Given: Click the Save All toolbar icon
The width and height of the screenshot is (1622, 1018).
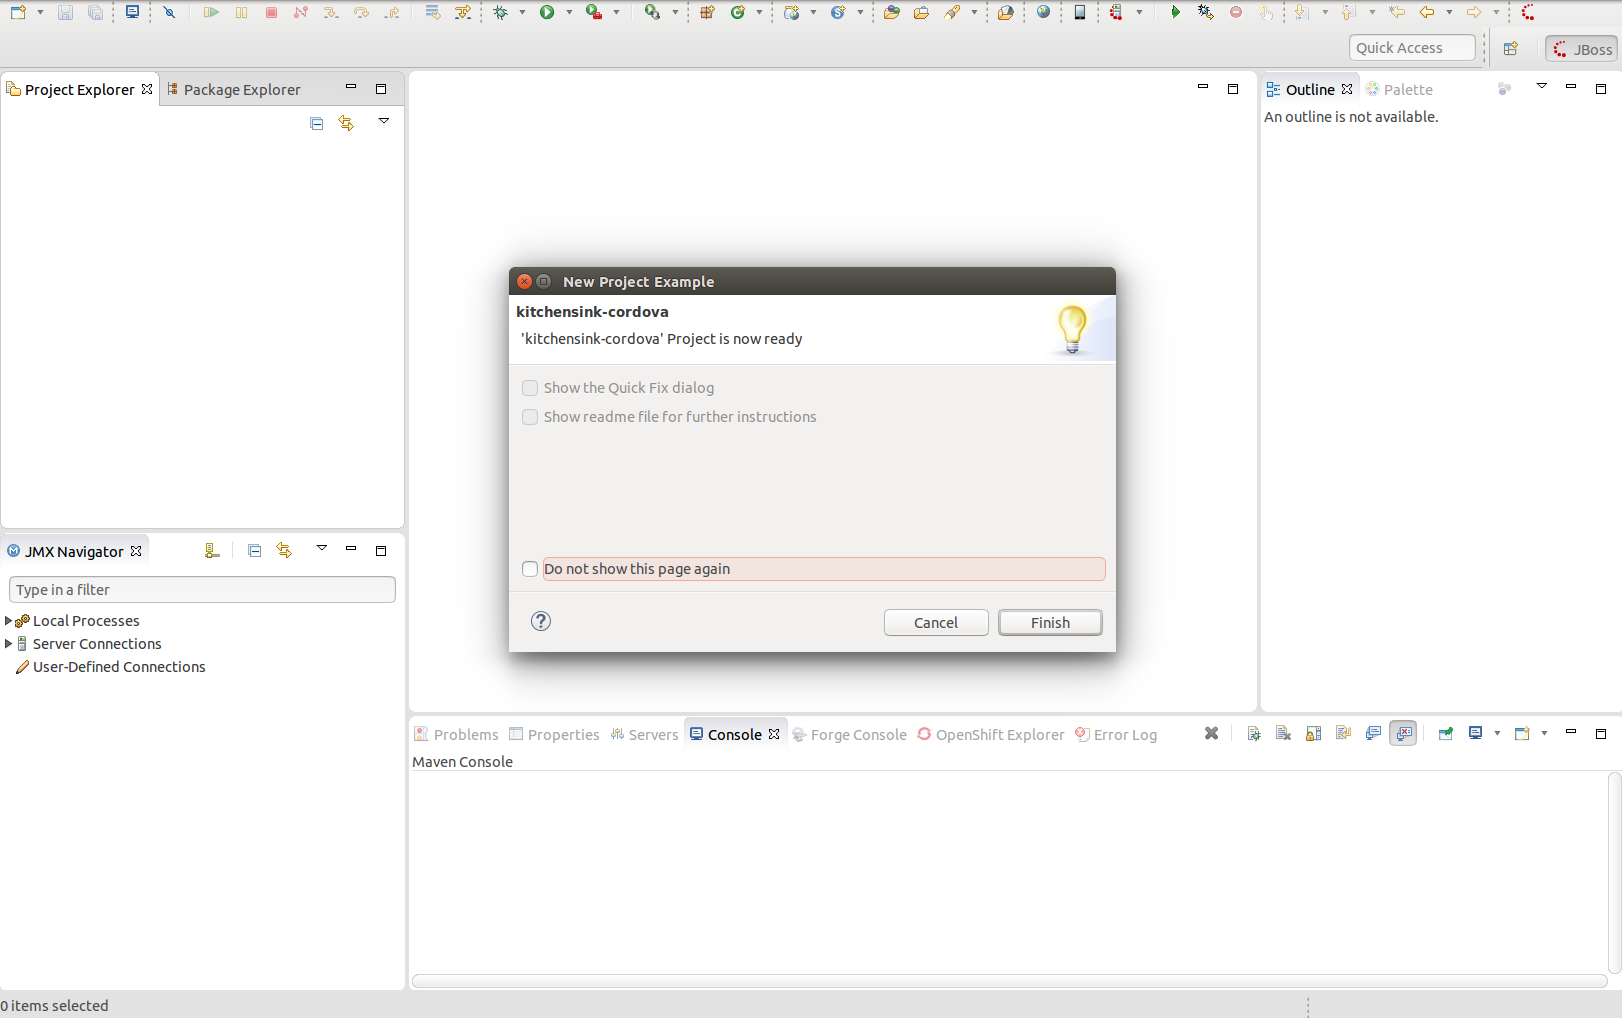Looking at the screenshot, I should [95, 13].
